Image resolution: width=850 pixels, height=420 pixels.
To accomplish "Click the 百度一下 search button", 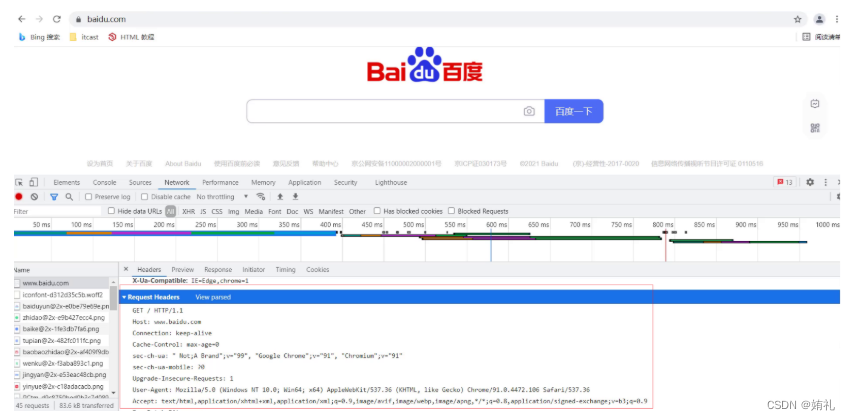I will tap(574, 111).
